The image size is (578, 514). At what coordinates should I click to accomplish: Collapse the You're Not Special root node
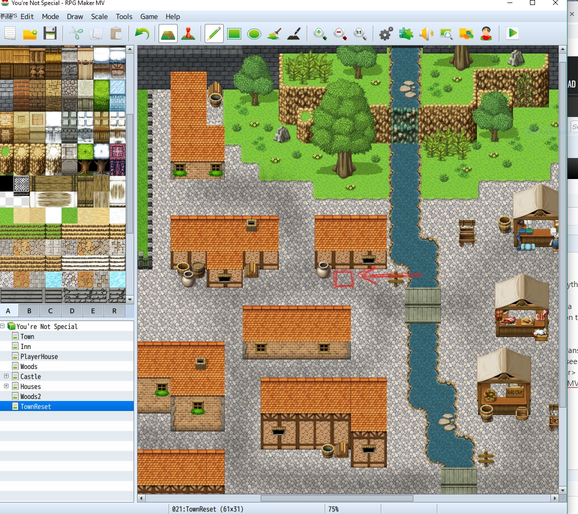[x=2, y=326]
